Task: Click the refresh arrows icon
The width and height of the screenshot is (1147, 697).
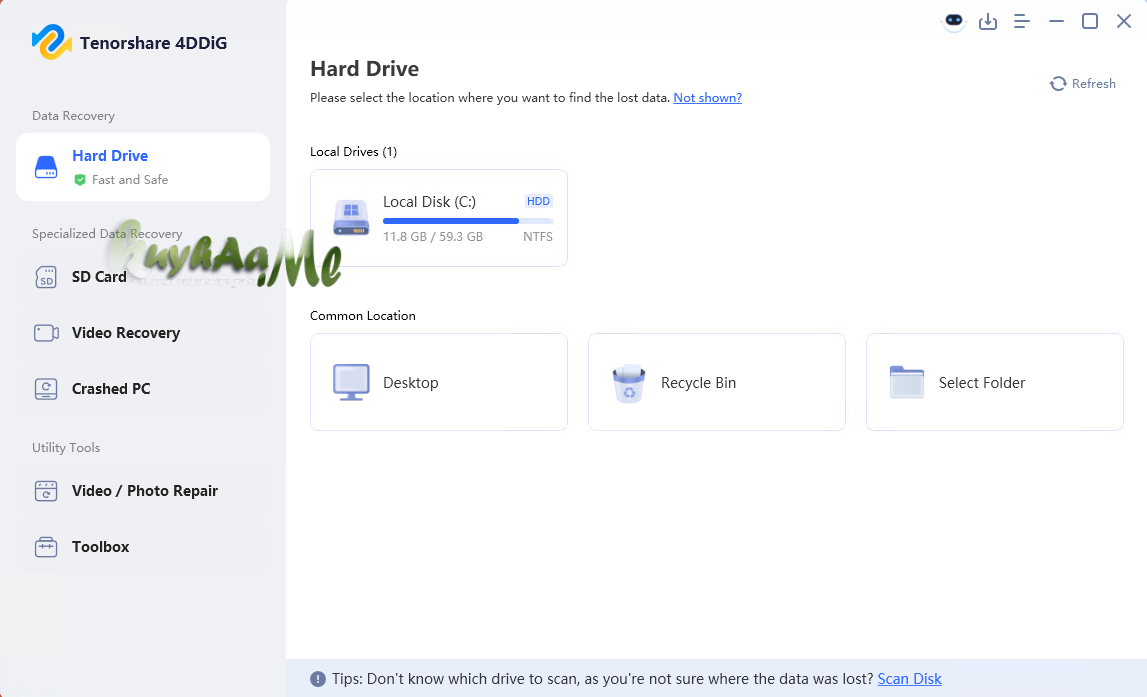Action: coord(1058,83)
